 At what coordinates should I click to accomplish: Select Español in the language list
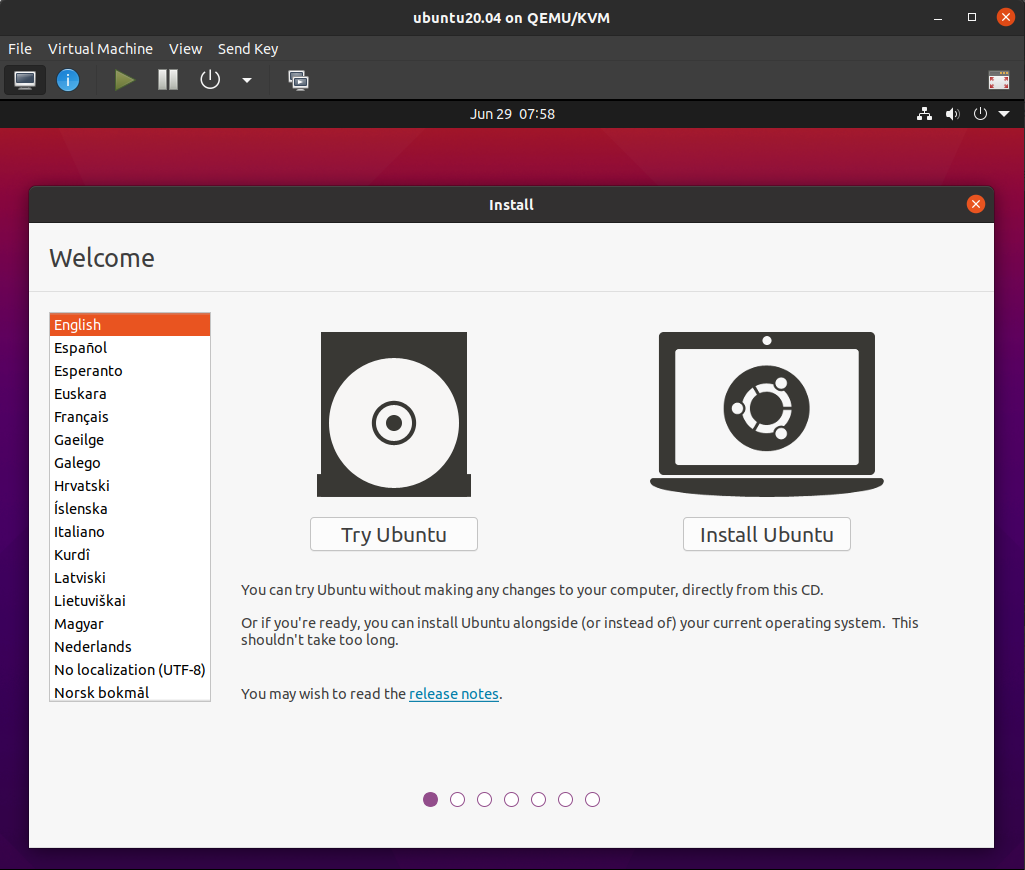click(129, 348)
